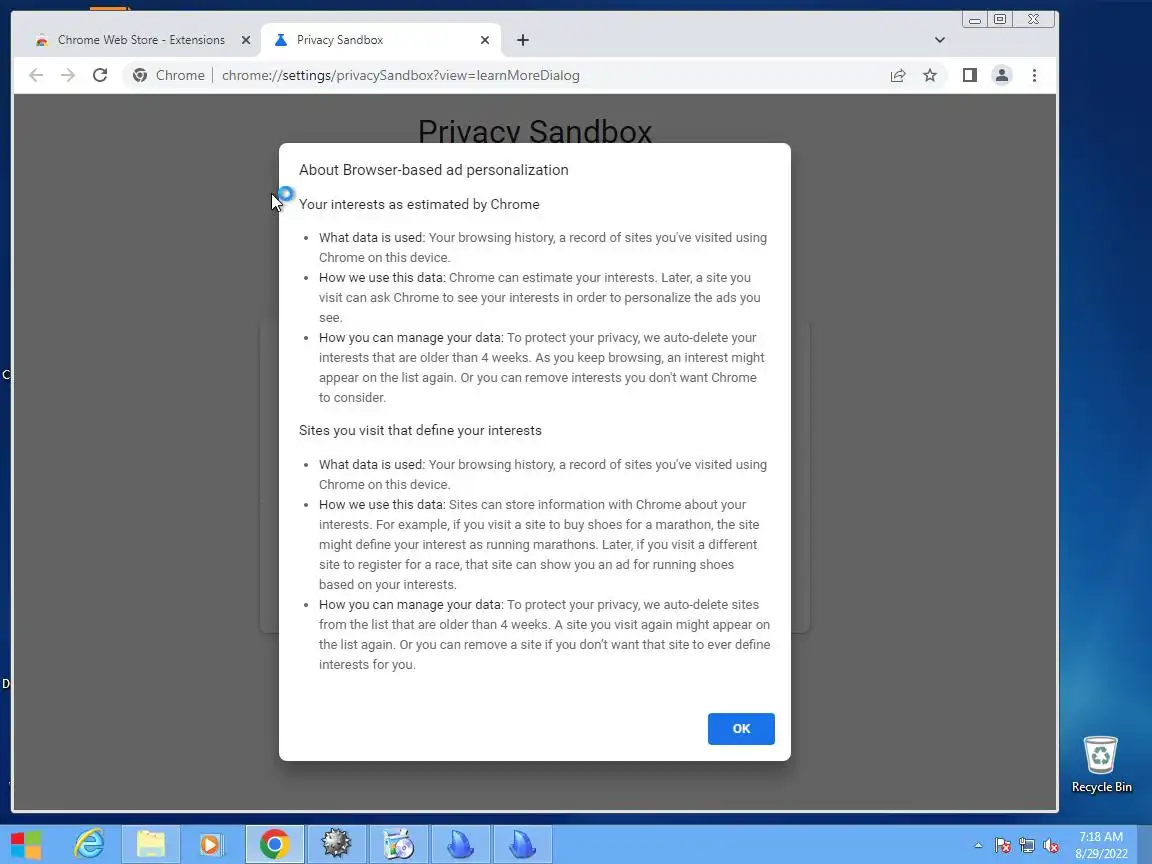Click the 'About Browser-based ad personalization' heading

(433, 170)
